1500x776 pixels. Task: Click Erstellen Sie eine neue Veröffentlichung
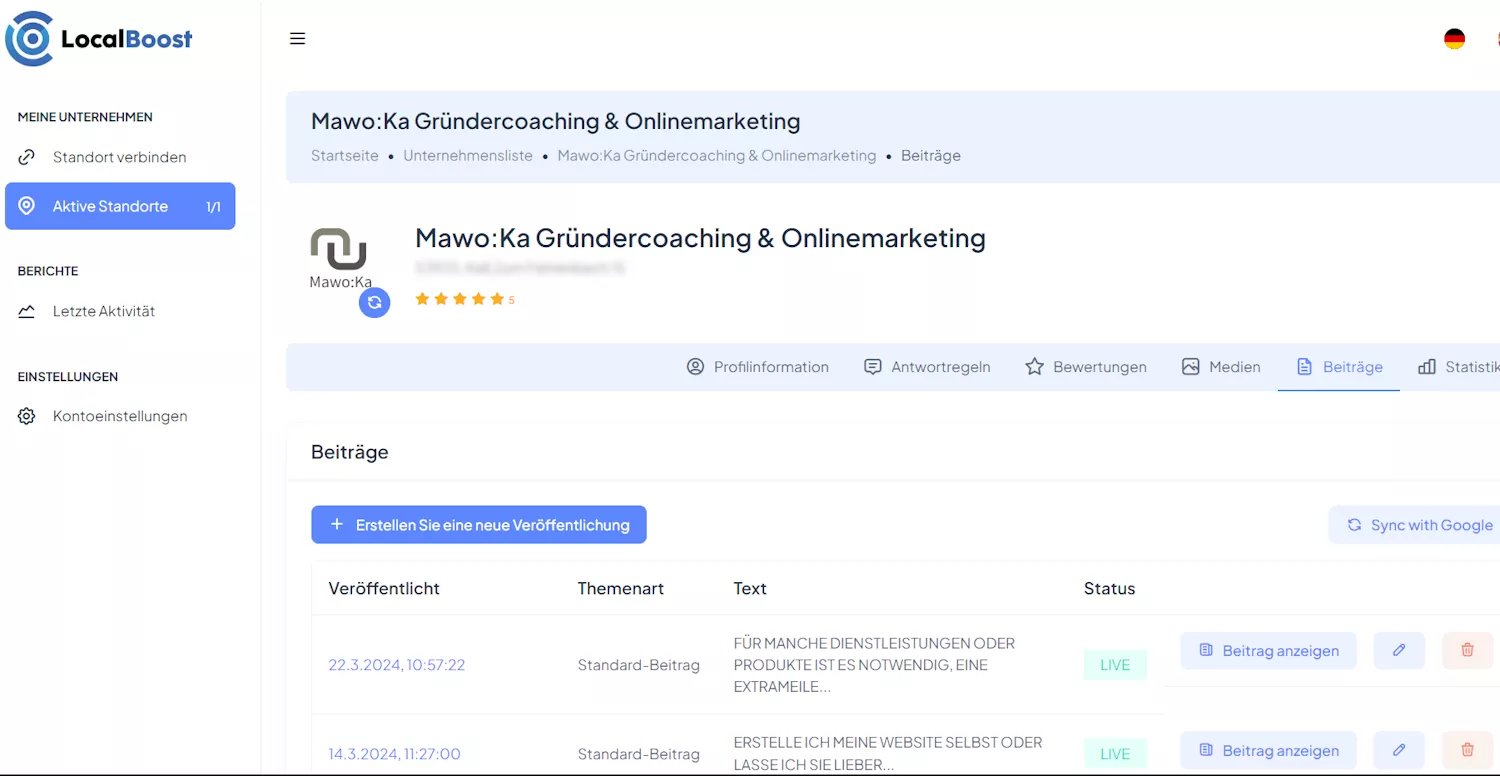(479, 525)
